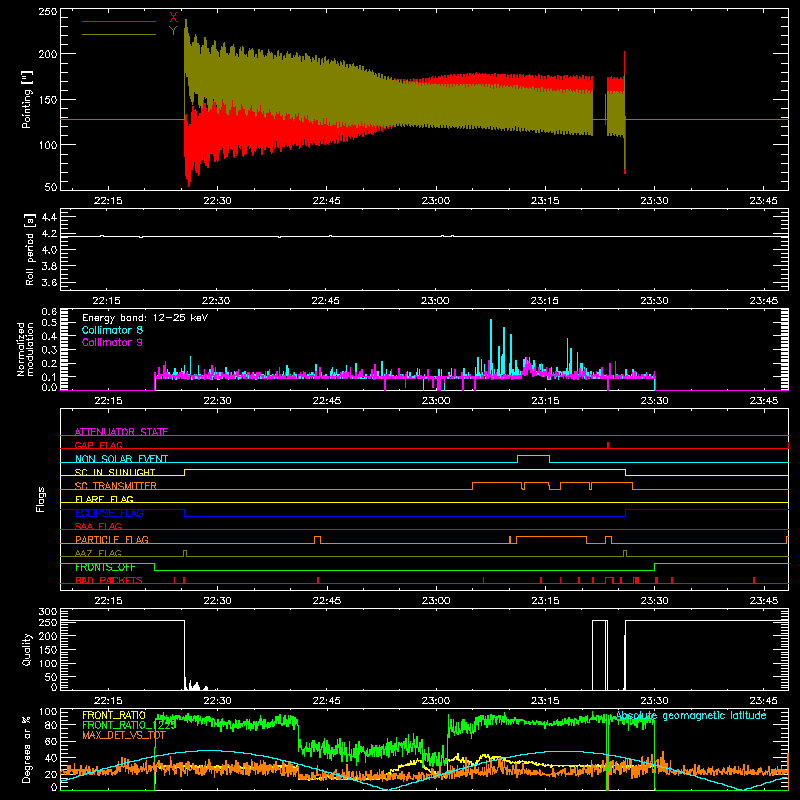Click the SC_TRANSMITTER flag label
Viewport: 800px width, 800px height.
[116, 486]
